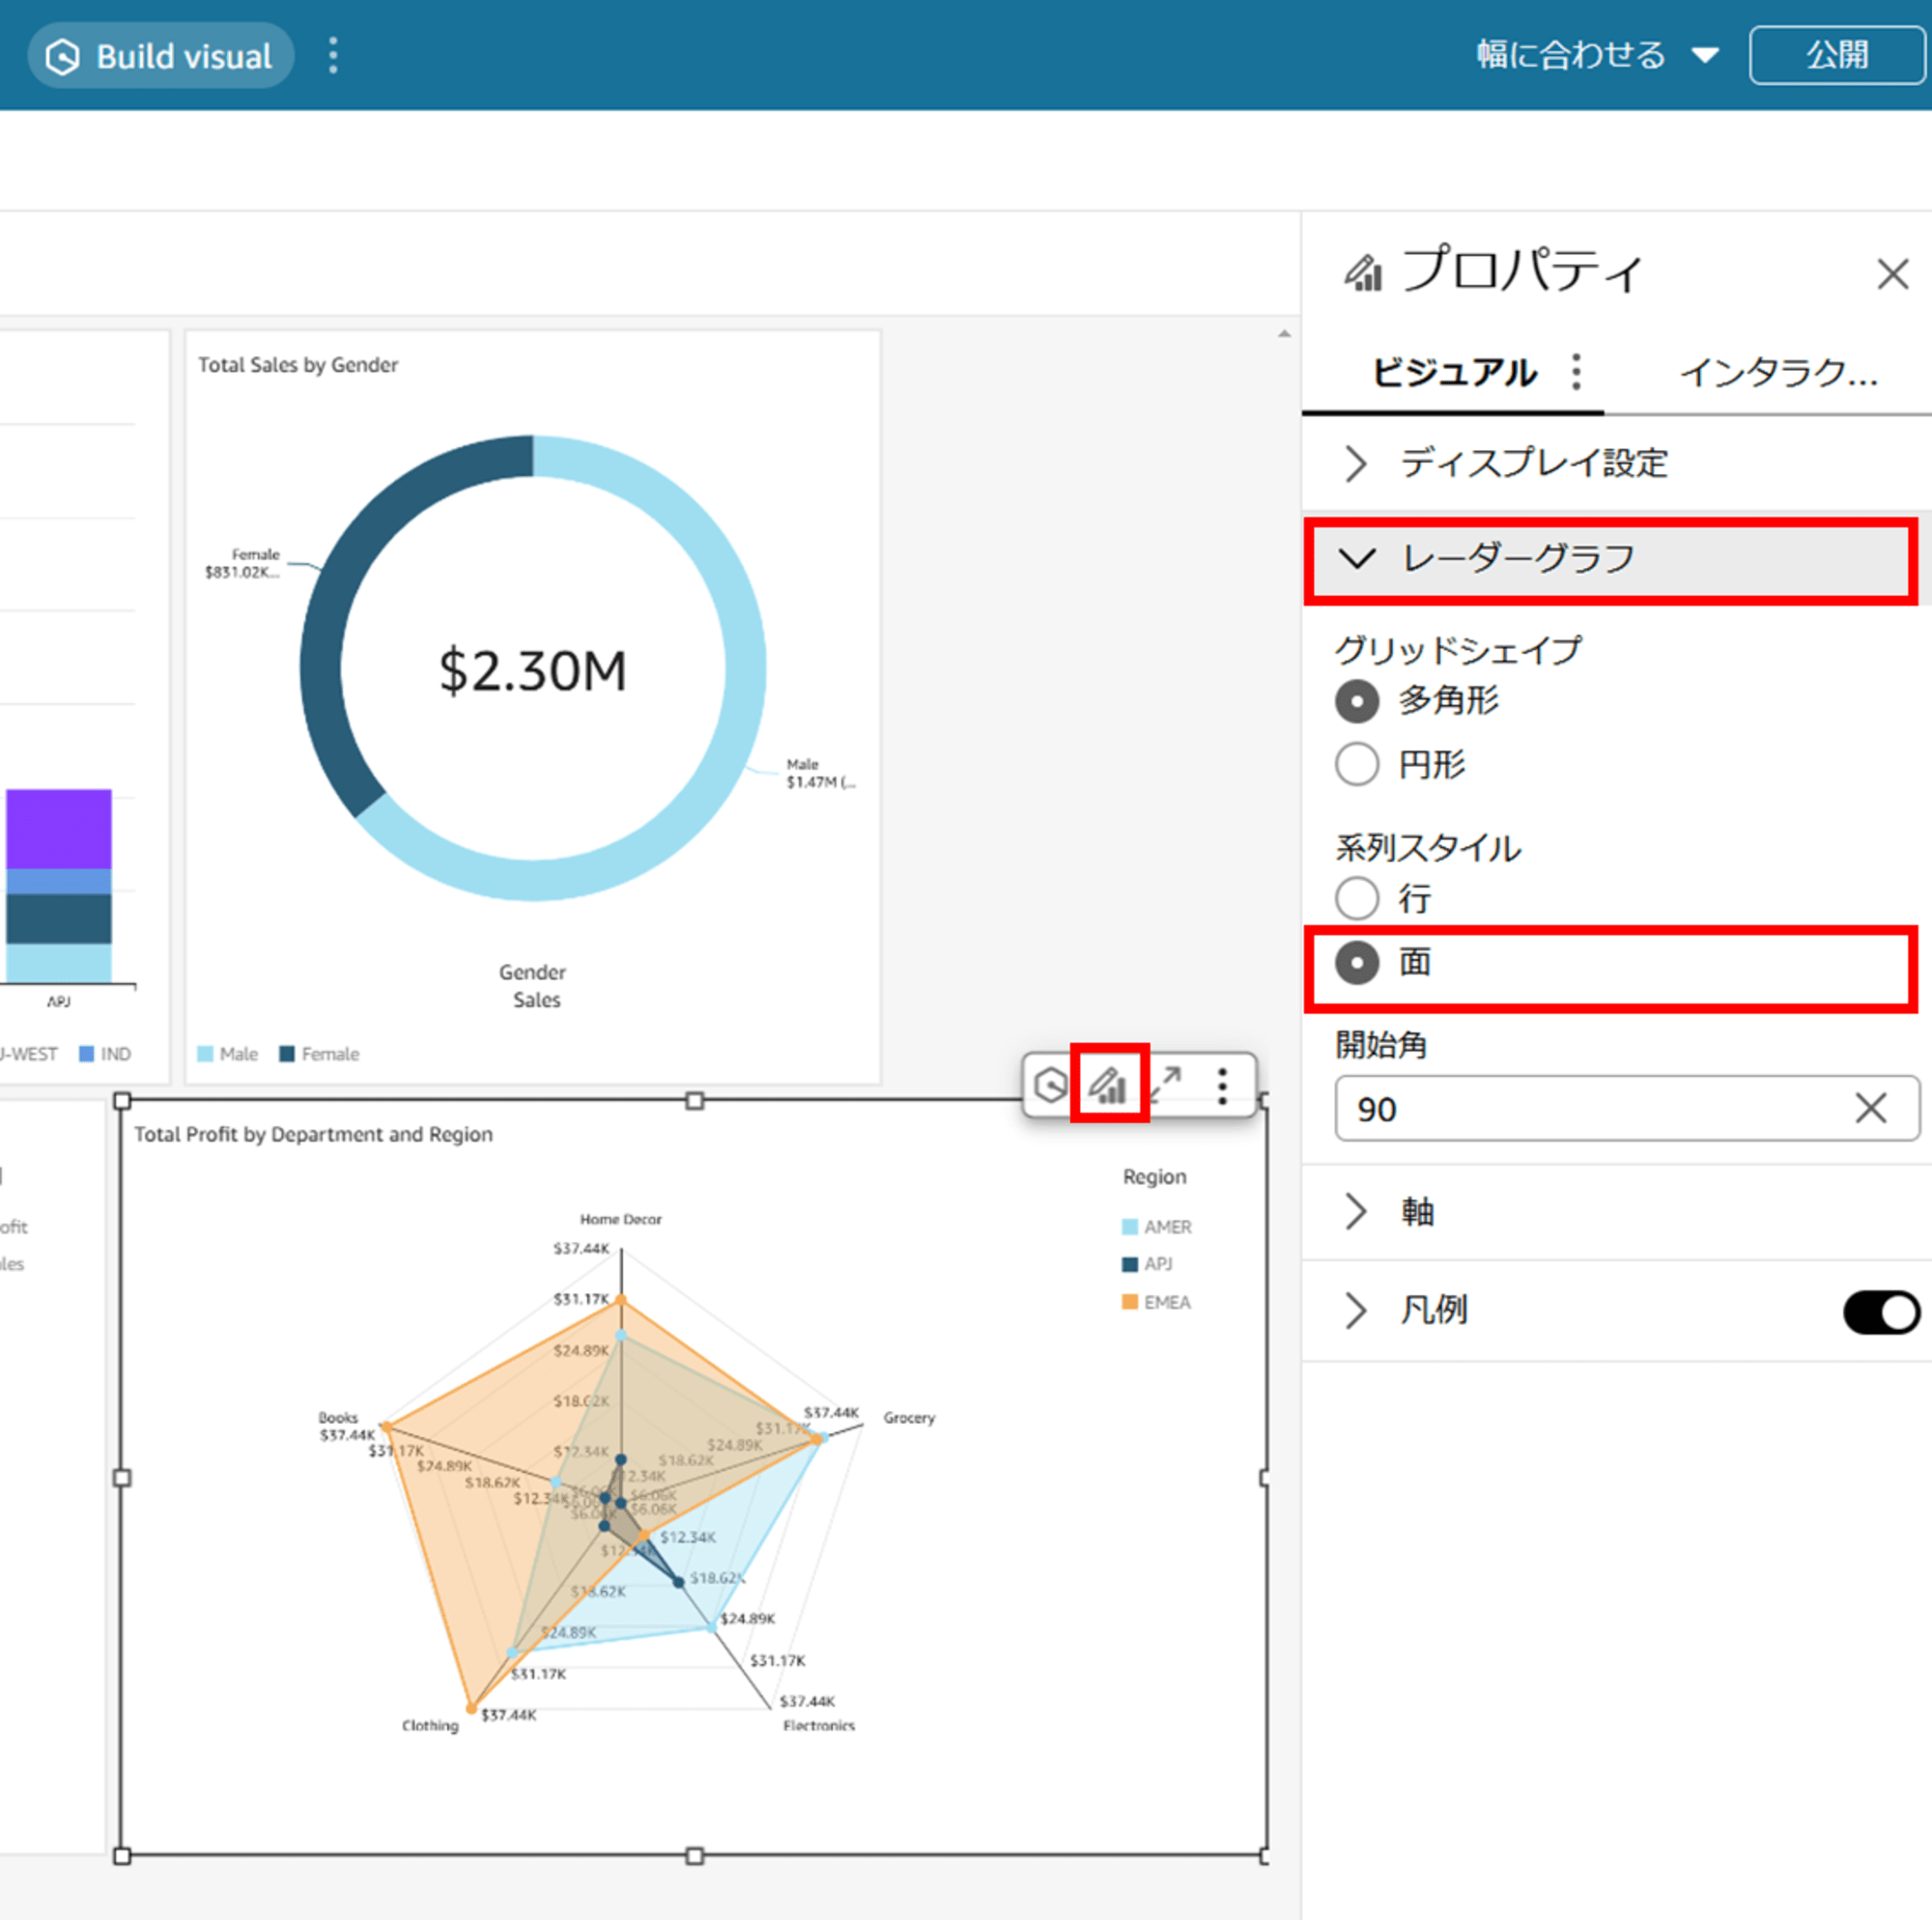The image size is (1932, 1920).
Task: Select the 行 series style
Action: tap(1356, 897)
